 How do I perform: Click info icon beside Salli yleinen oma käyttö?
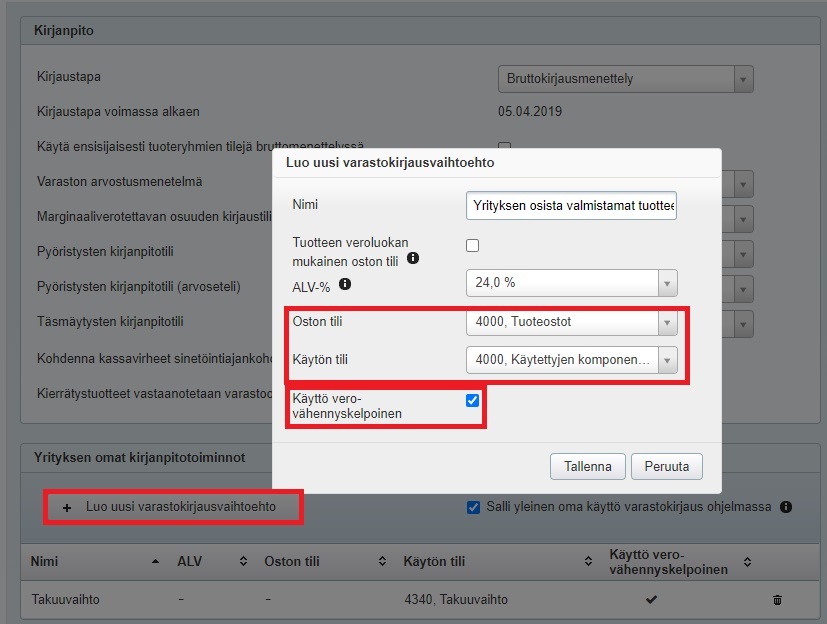click(x=786, y=507)
